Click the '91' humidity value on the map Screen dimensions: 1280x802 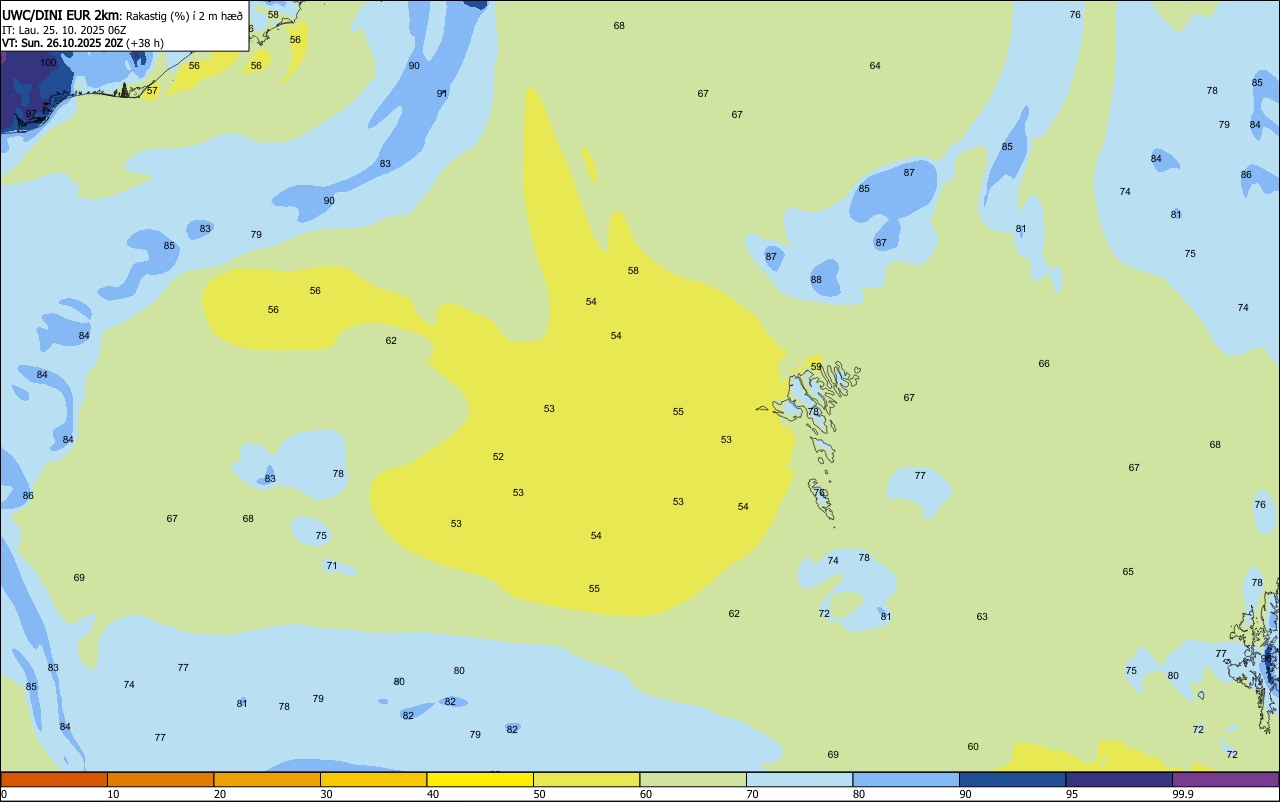click(442, 93)
